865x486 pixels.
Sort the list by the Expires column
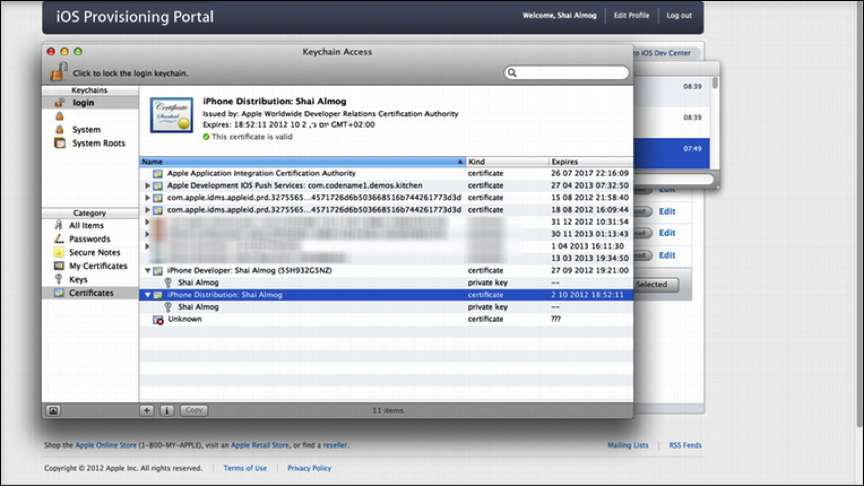[591, 162]
